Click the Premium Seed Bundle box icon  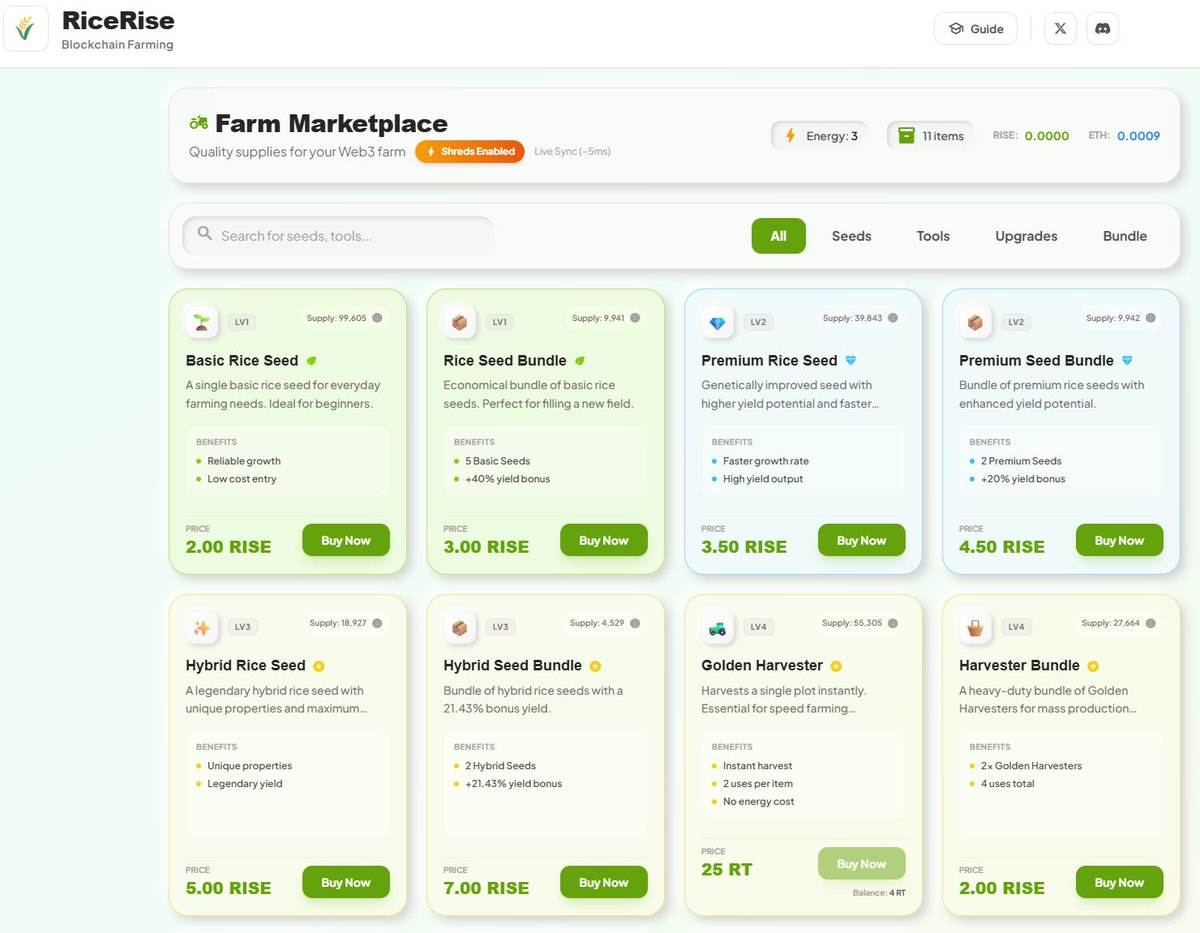tap(975, 322)
